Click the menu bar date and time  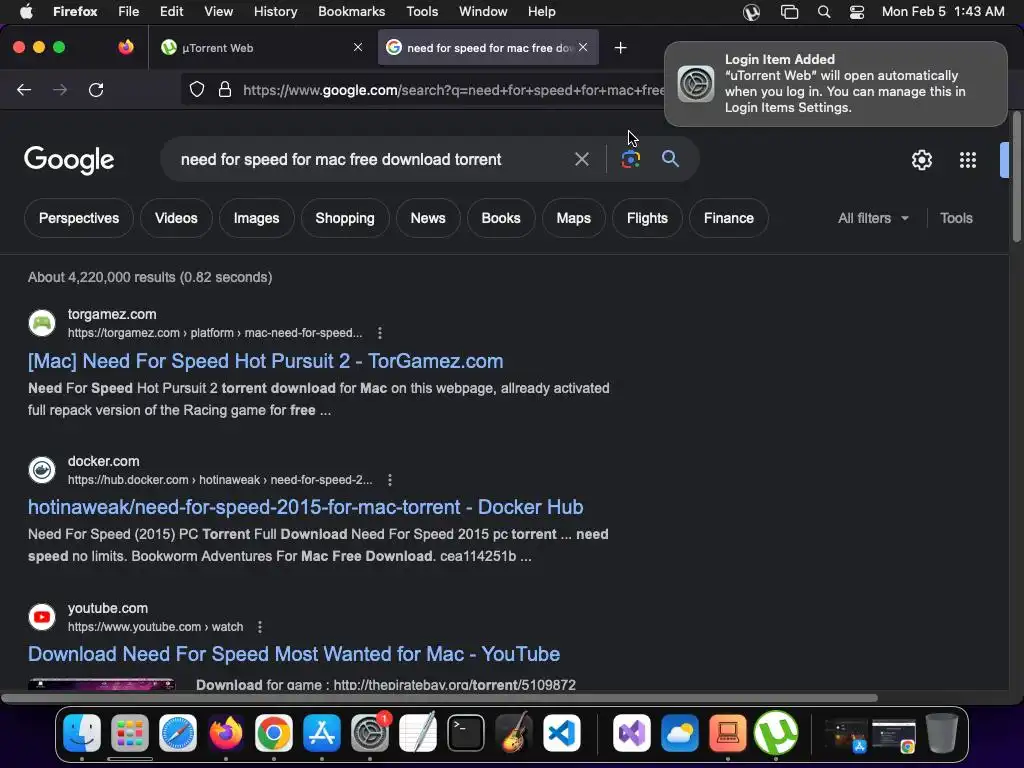coord(943,12)
